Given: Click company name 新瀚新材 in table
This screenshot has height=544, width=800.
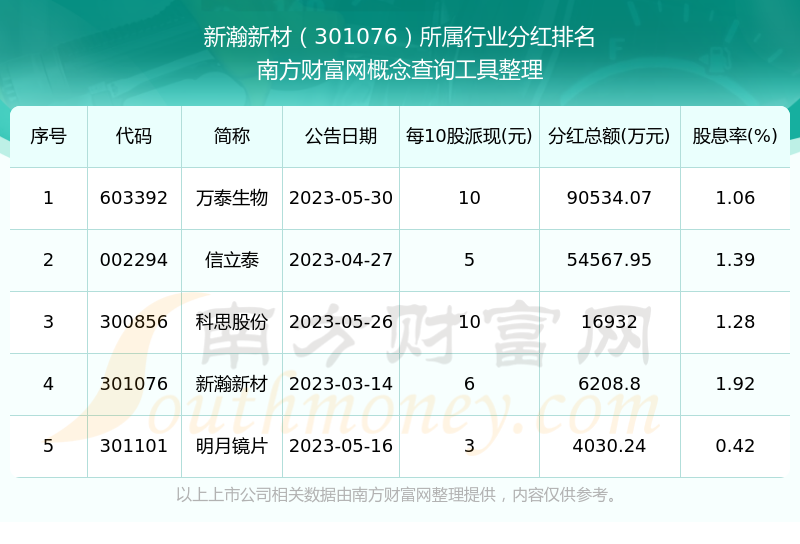Looking at the screenshot, I should 232,384.
